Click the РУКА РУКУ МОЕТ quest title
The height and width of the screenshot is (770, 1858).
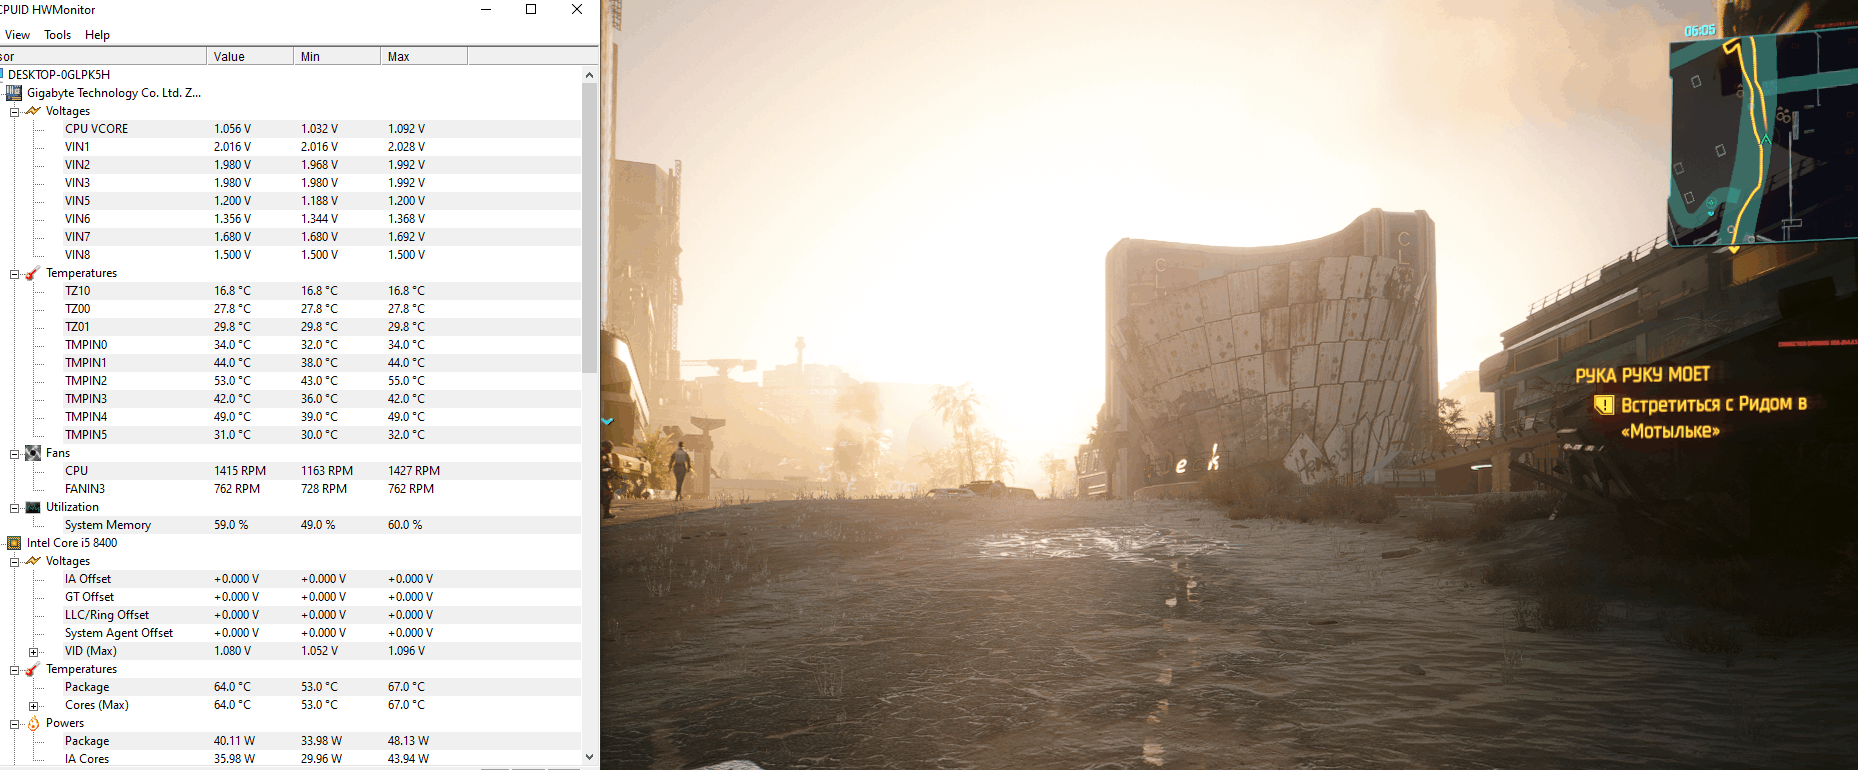pyautogui.click(x=1643, y=375)
